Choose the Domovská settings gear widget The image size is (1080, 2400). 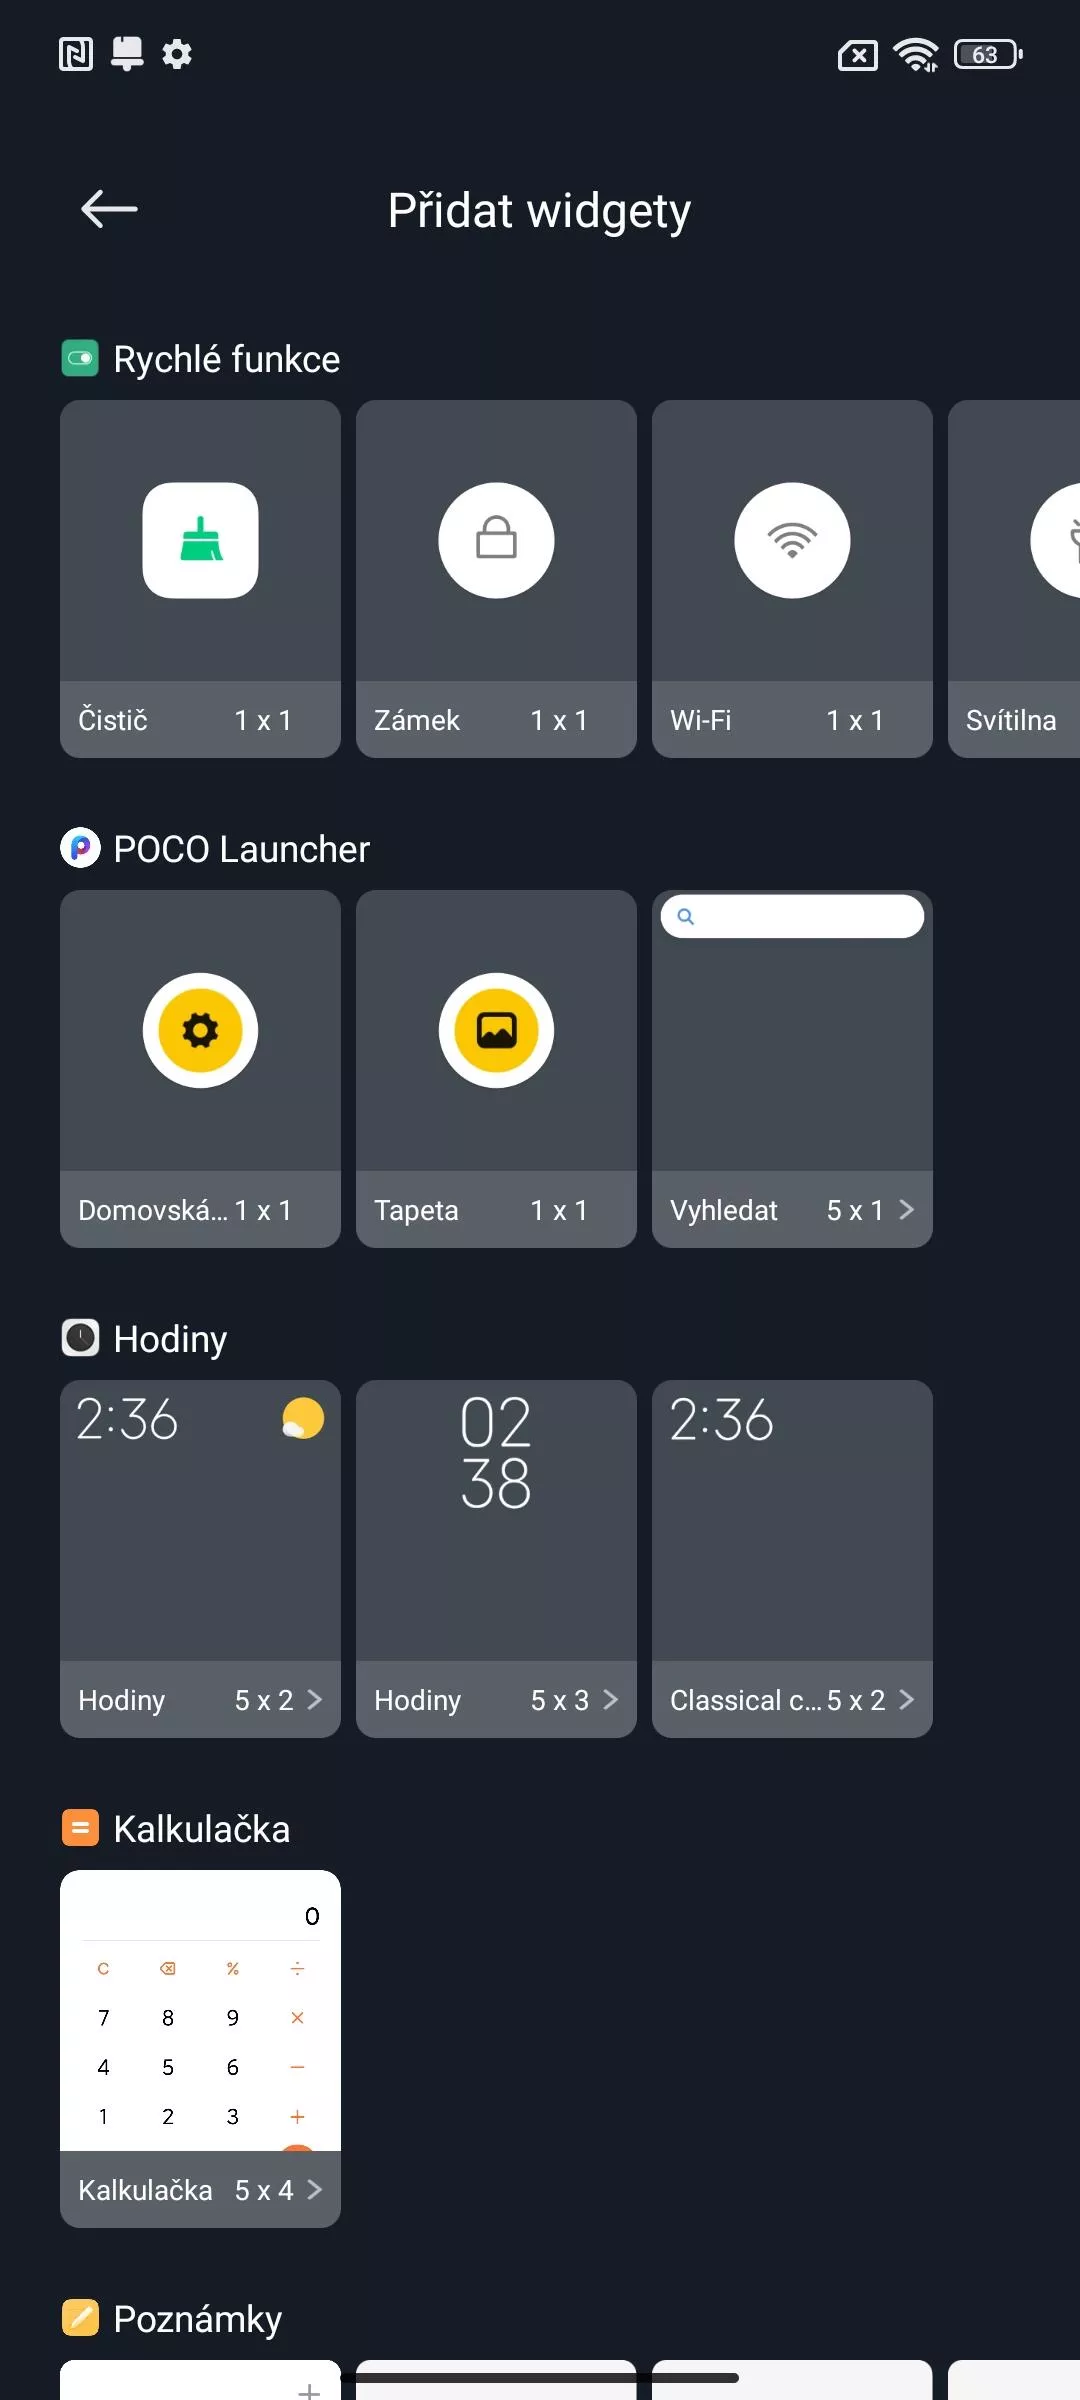[x=200, y=1030]
